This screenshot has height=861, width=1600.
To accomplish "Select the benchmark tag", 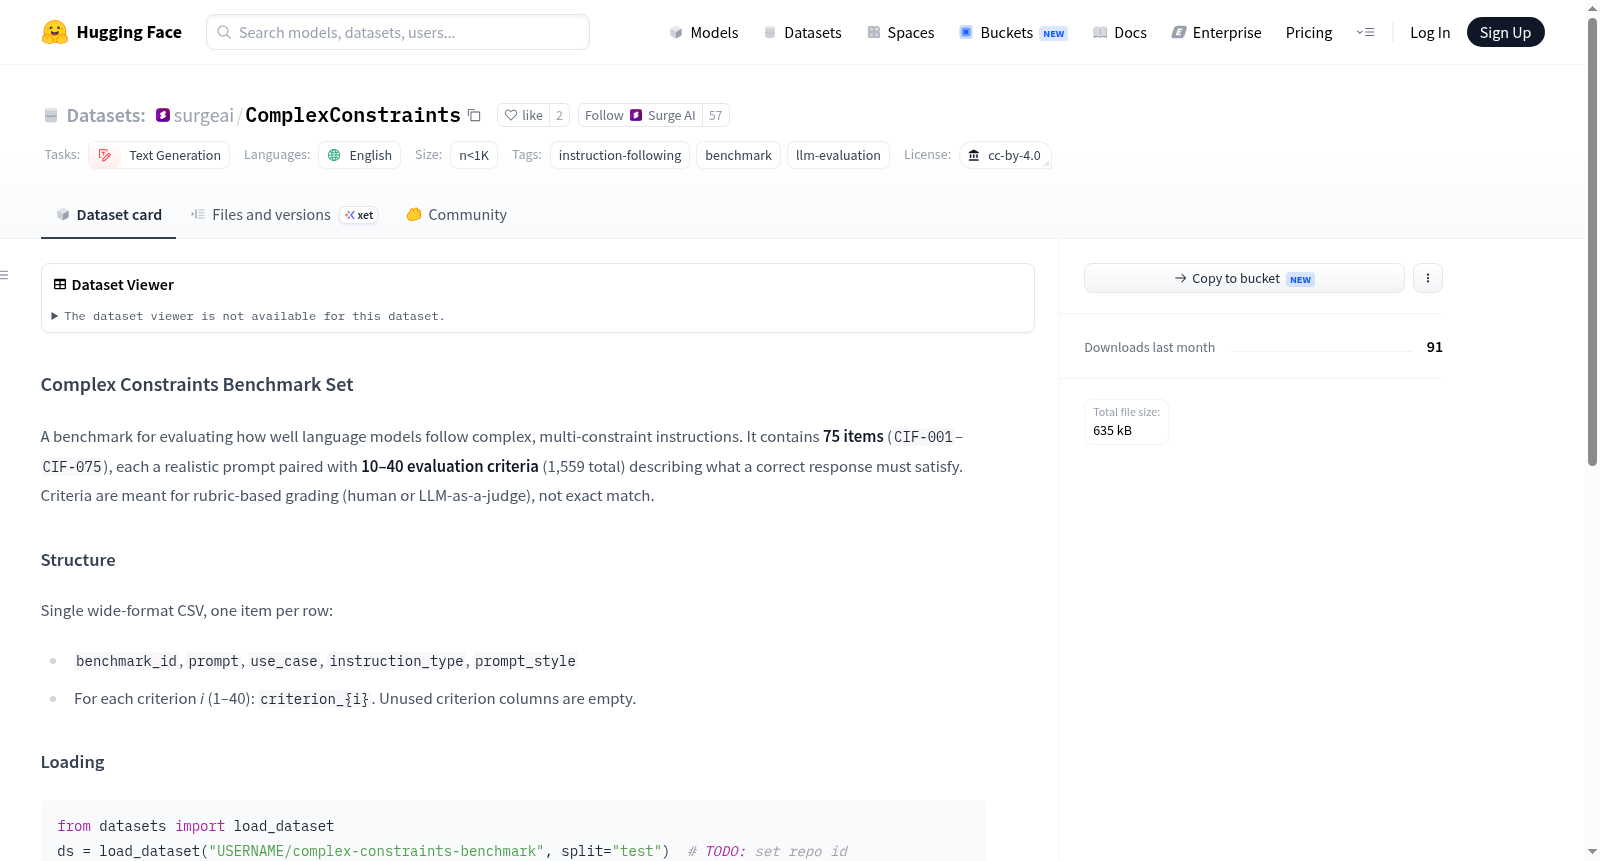I will pos(738,155).
